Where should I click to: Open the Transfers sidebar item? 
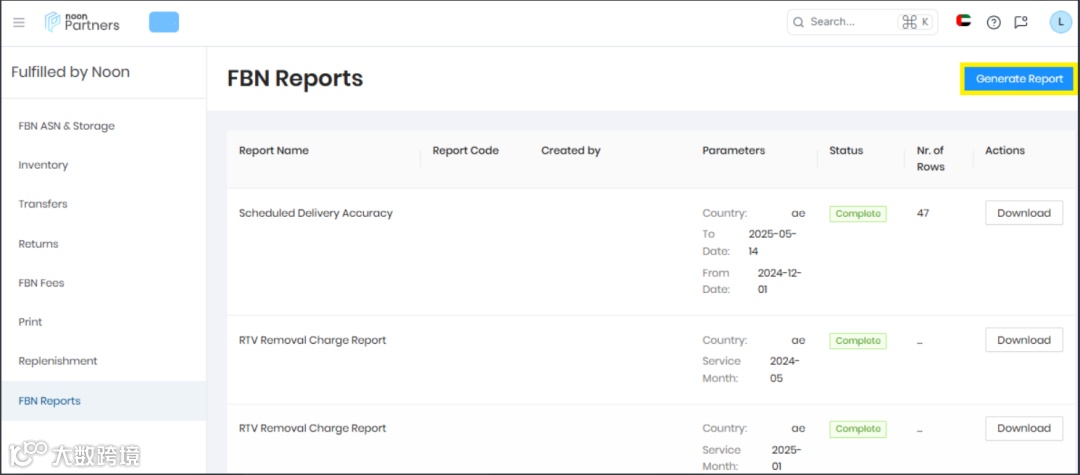43,204
